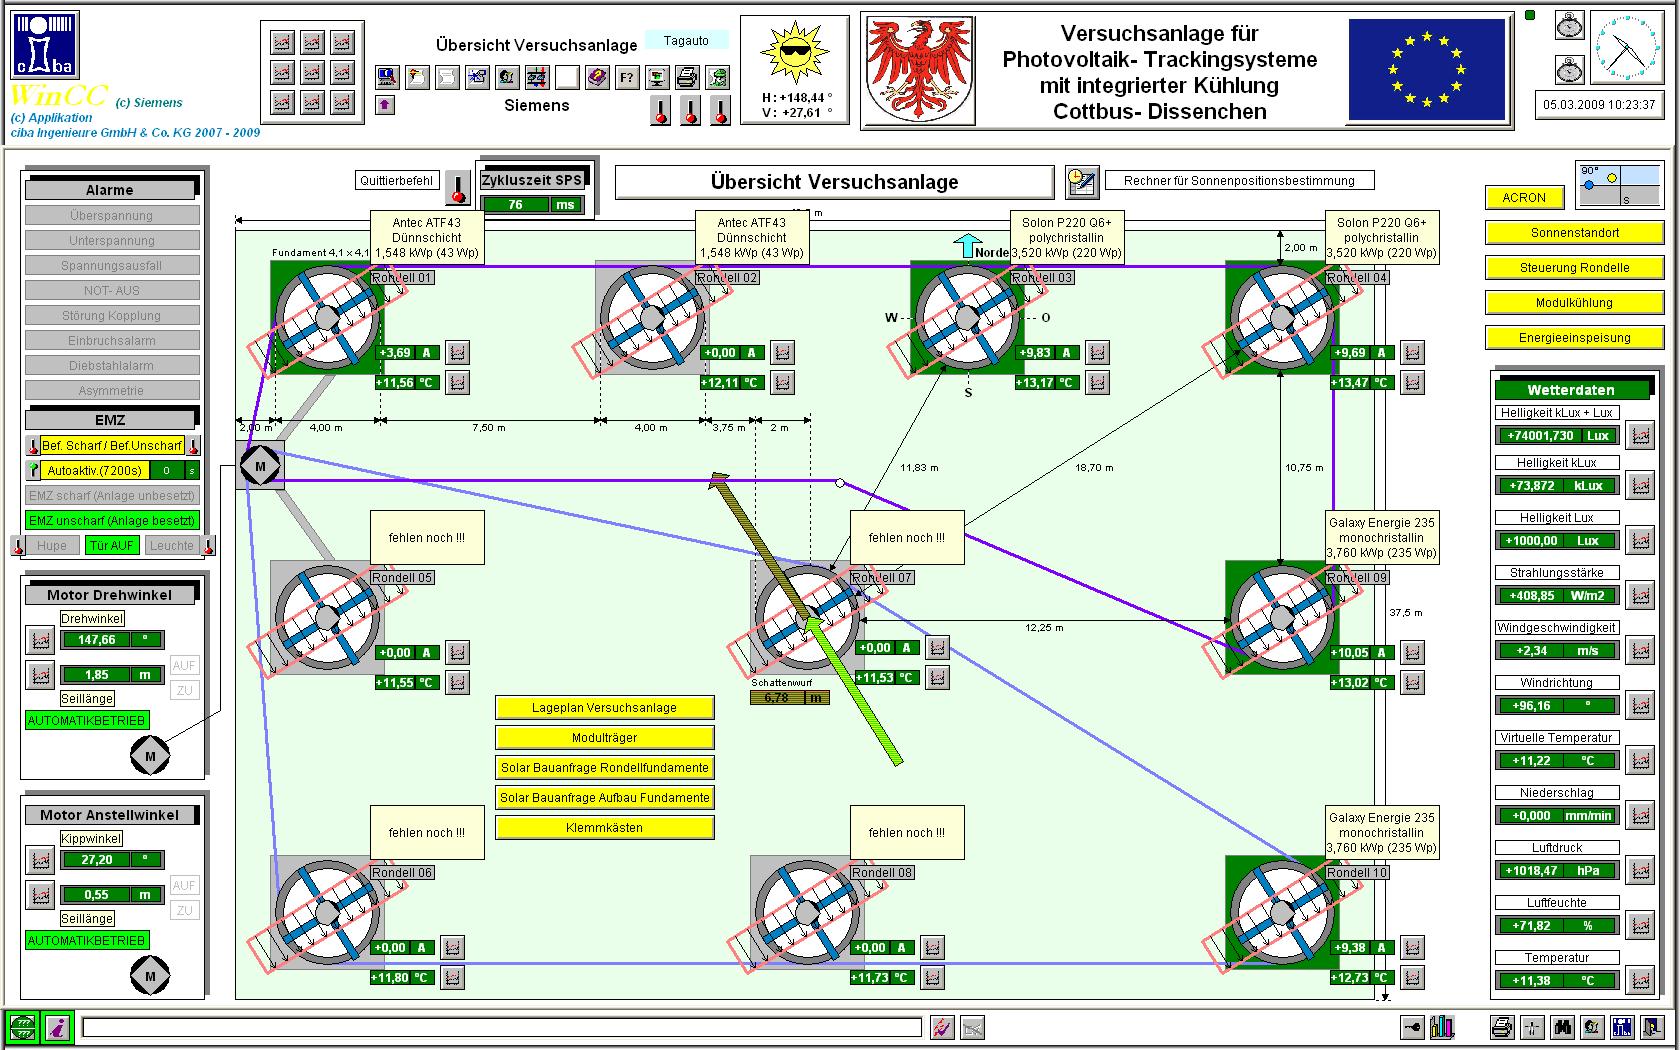Image resolution: width=1680 pixels, height=1050 pixels.
Task: Click the key icon in bottom bar
Action: tap(1412, 1027)
